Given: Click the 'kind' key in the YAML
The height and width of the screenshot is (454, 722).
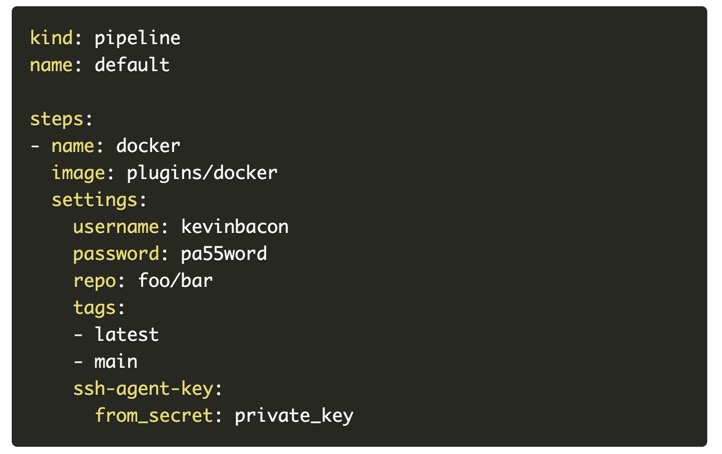Looking at the screenshot, I should [x=51, y=38].
